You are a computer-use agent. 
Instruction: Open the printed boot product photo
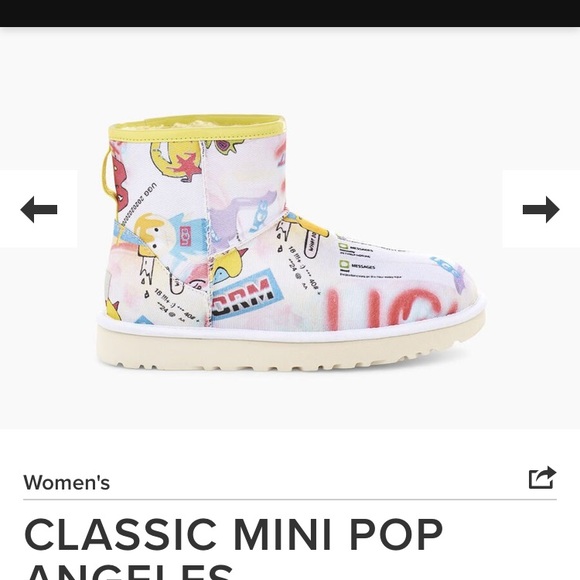291,242
